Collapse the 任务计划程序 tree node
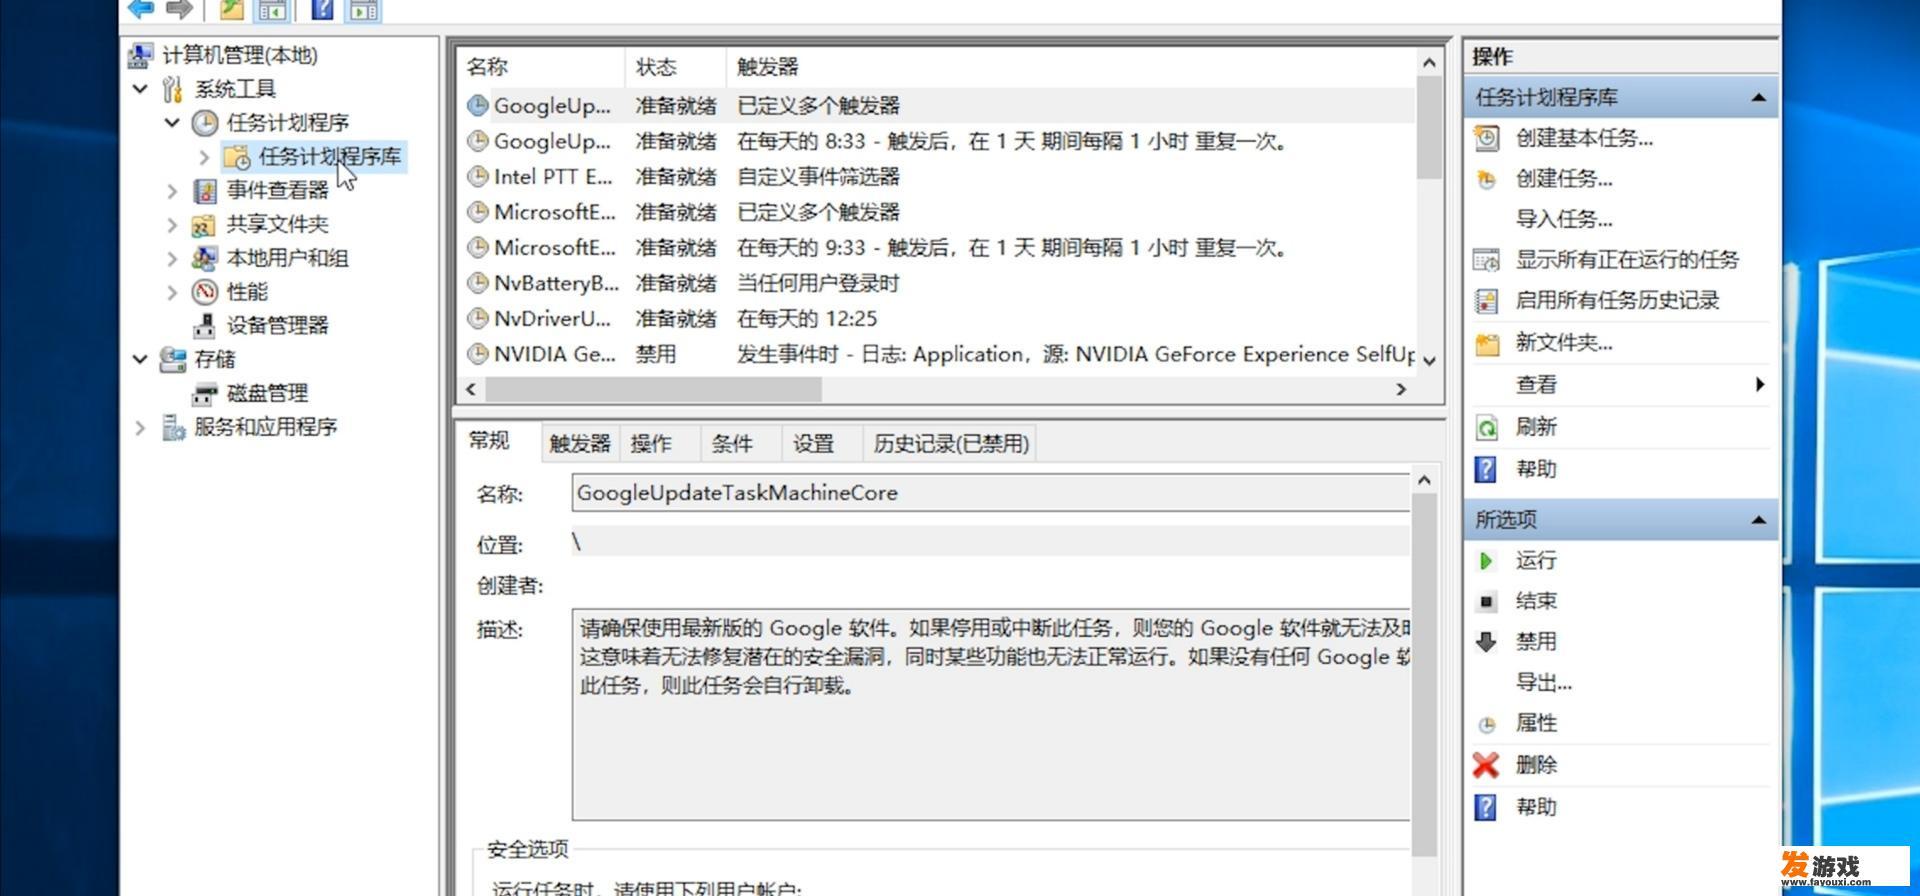The height and width of the screenshot is (896, 1920). pos(172,123)
